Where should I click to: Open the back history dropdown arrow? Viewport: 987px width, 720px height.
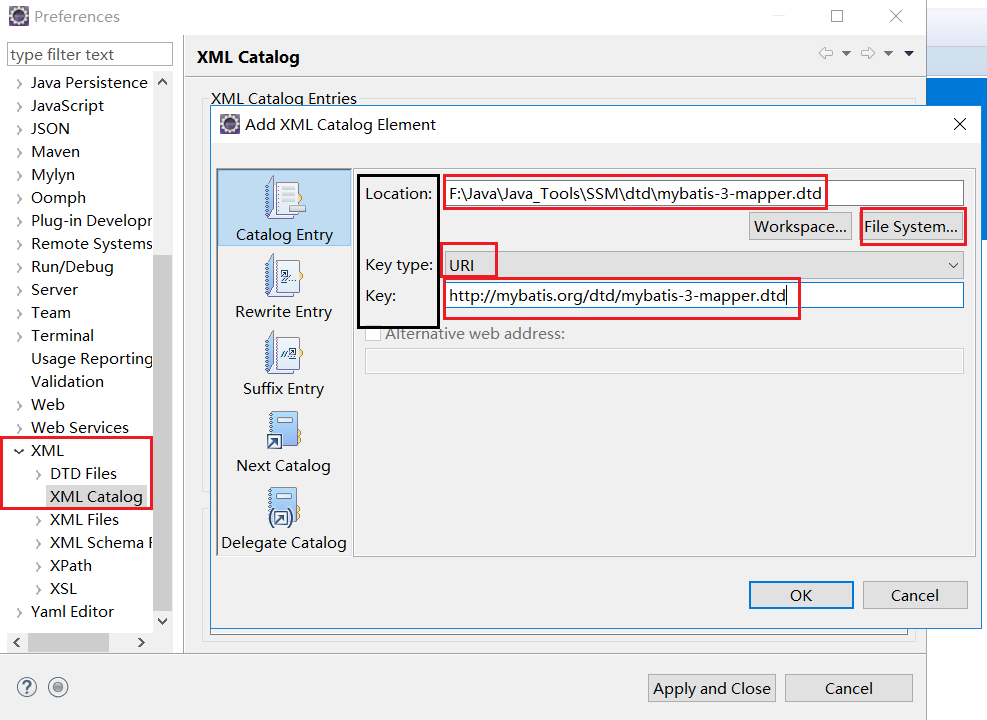tap(847, 53)
